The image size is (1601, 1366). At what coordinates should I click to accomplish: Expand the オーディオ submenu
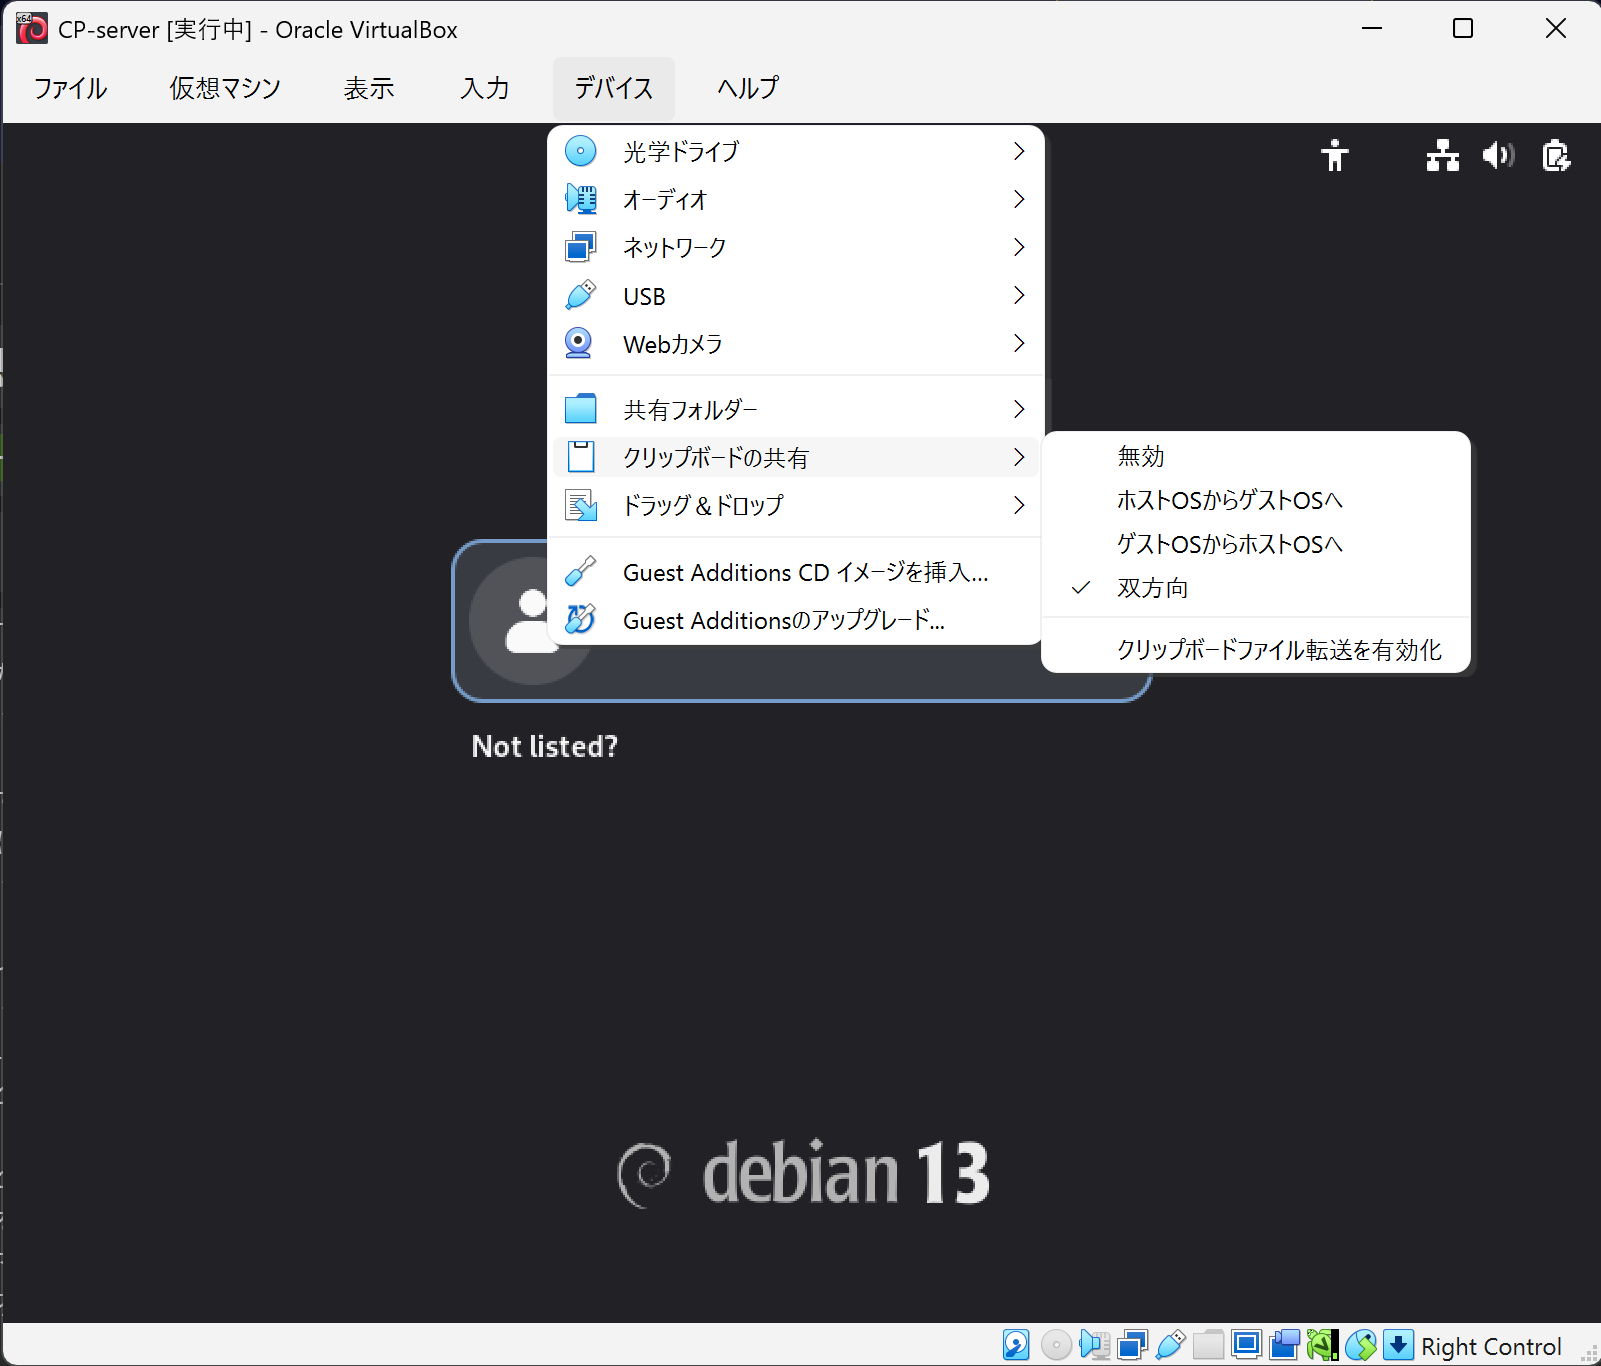(x=796, y=199)
